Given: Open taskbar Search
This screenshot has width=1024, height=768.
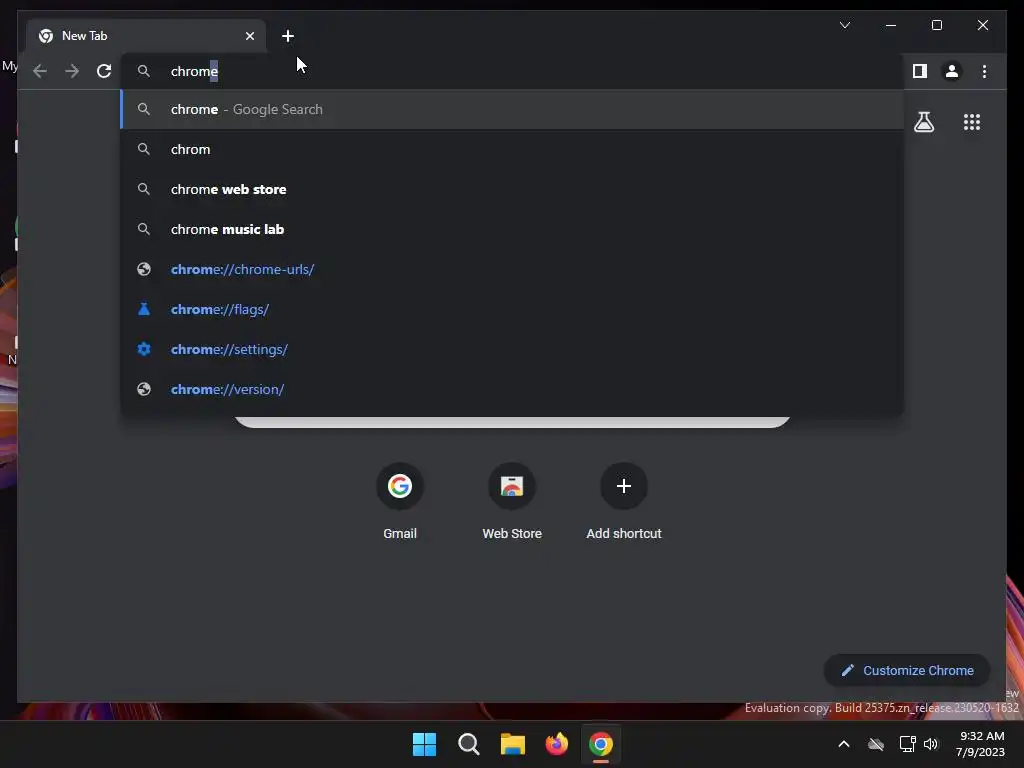Looking at the screenshot, I should 469,744.
